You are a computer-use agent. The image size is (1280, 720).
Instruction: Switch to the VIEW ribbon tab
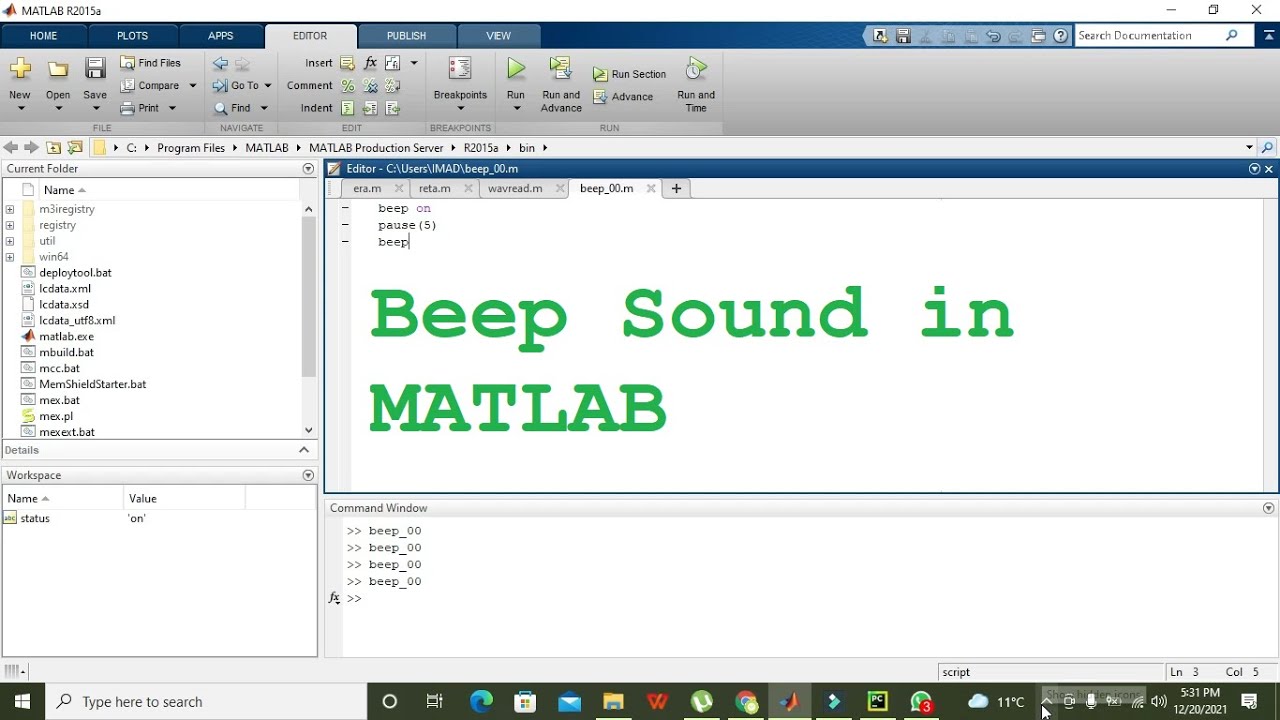click(x=498, y=36)
